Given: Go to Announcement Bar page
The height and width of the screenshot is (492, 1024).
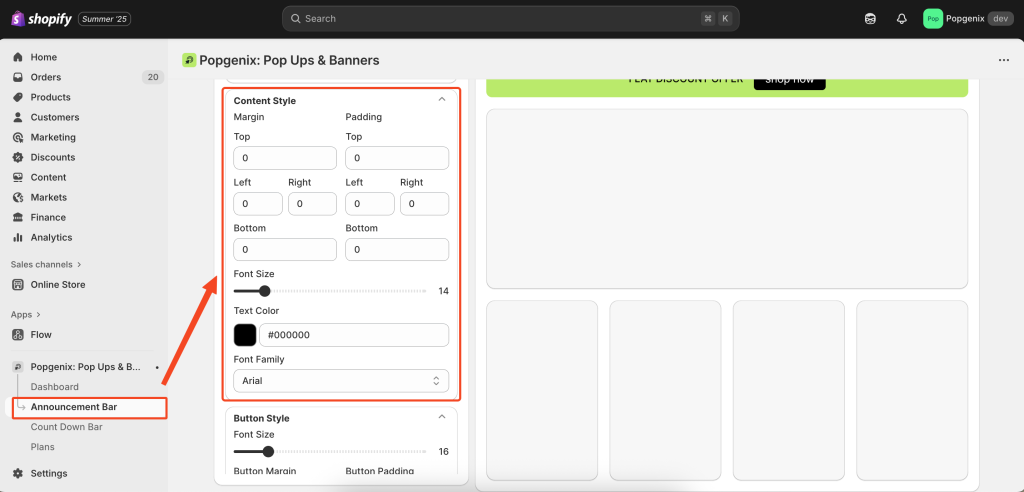Looking at the screenshot, I should [x=74, y=407].
